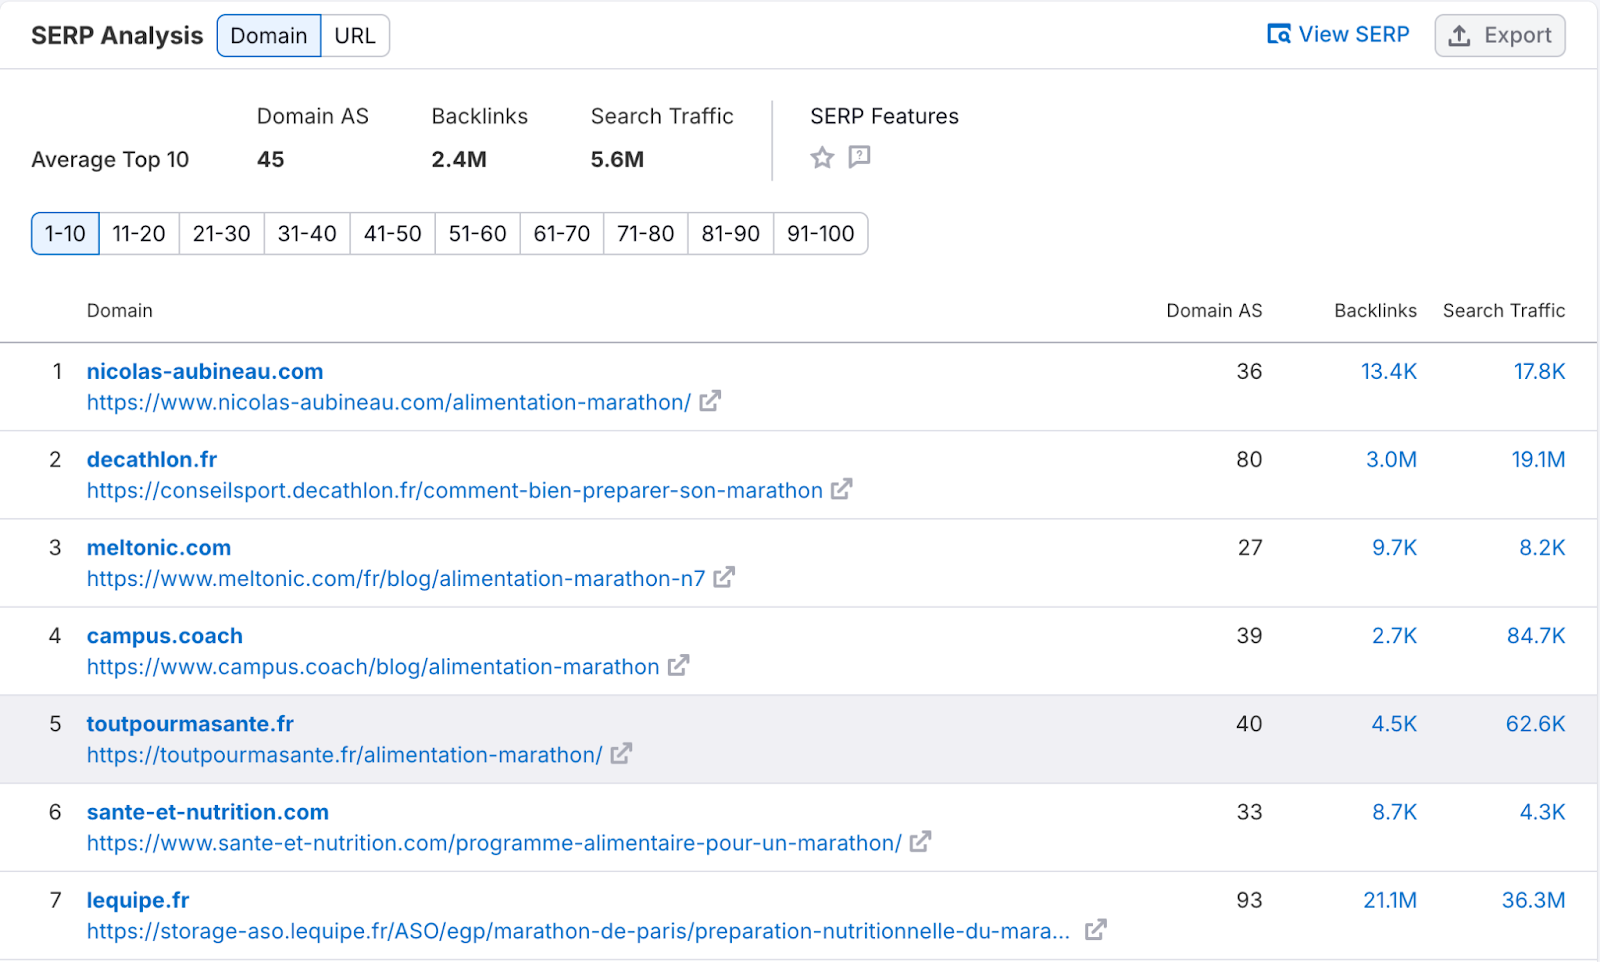The height and width of the screenshot is (962, 1600).
Task: Open campus.coach blog alimentation-marathon URL
Action: point(373,666)
